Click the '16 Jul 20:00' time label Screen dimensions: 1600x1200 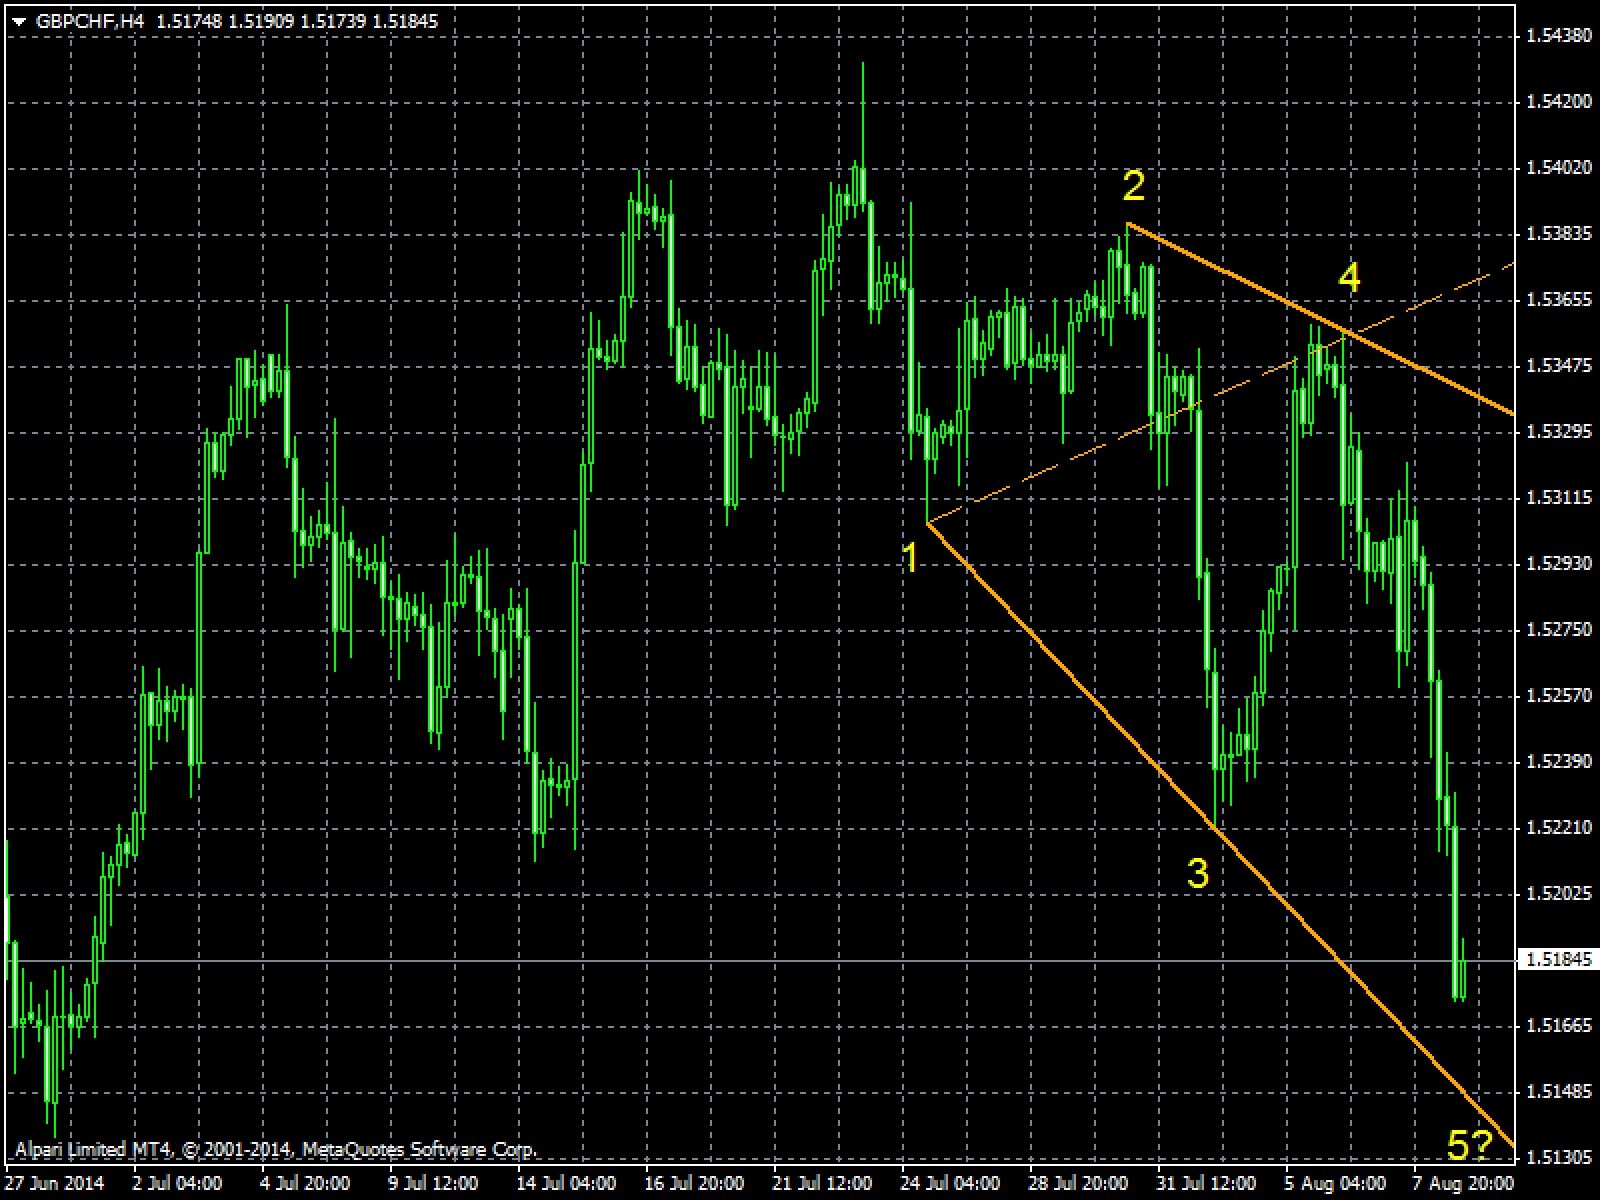click(x=692, y=1184)
